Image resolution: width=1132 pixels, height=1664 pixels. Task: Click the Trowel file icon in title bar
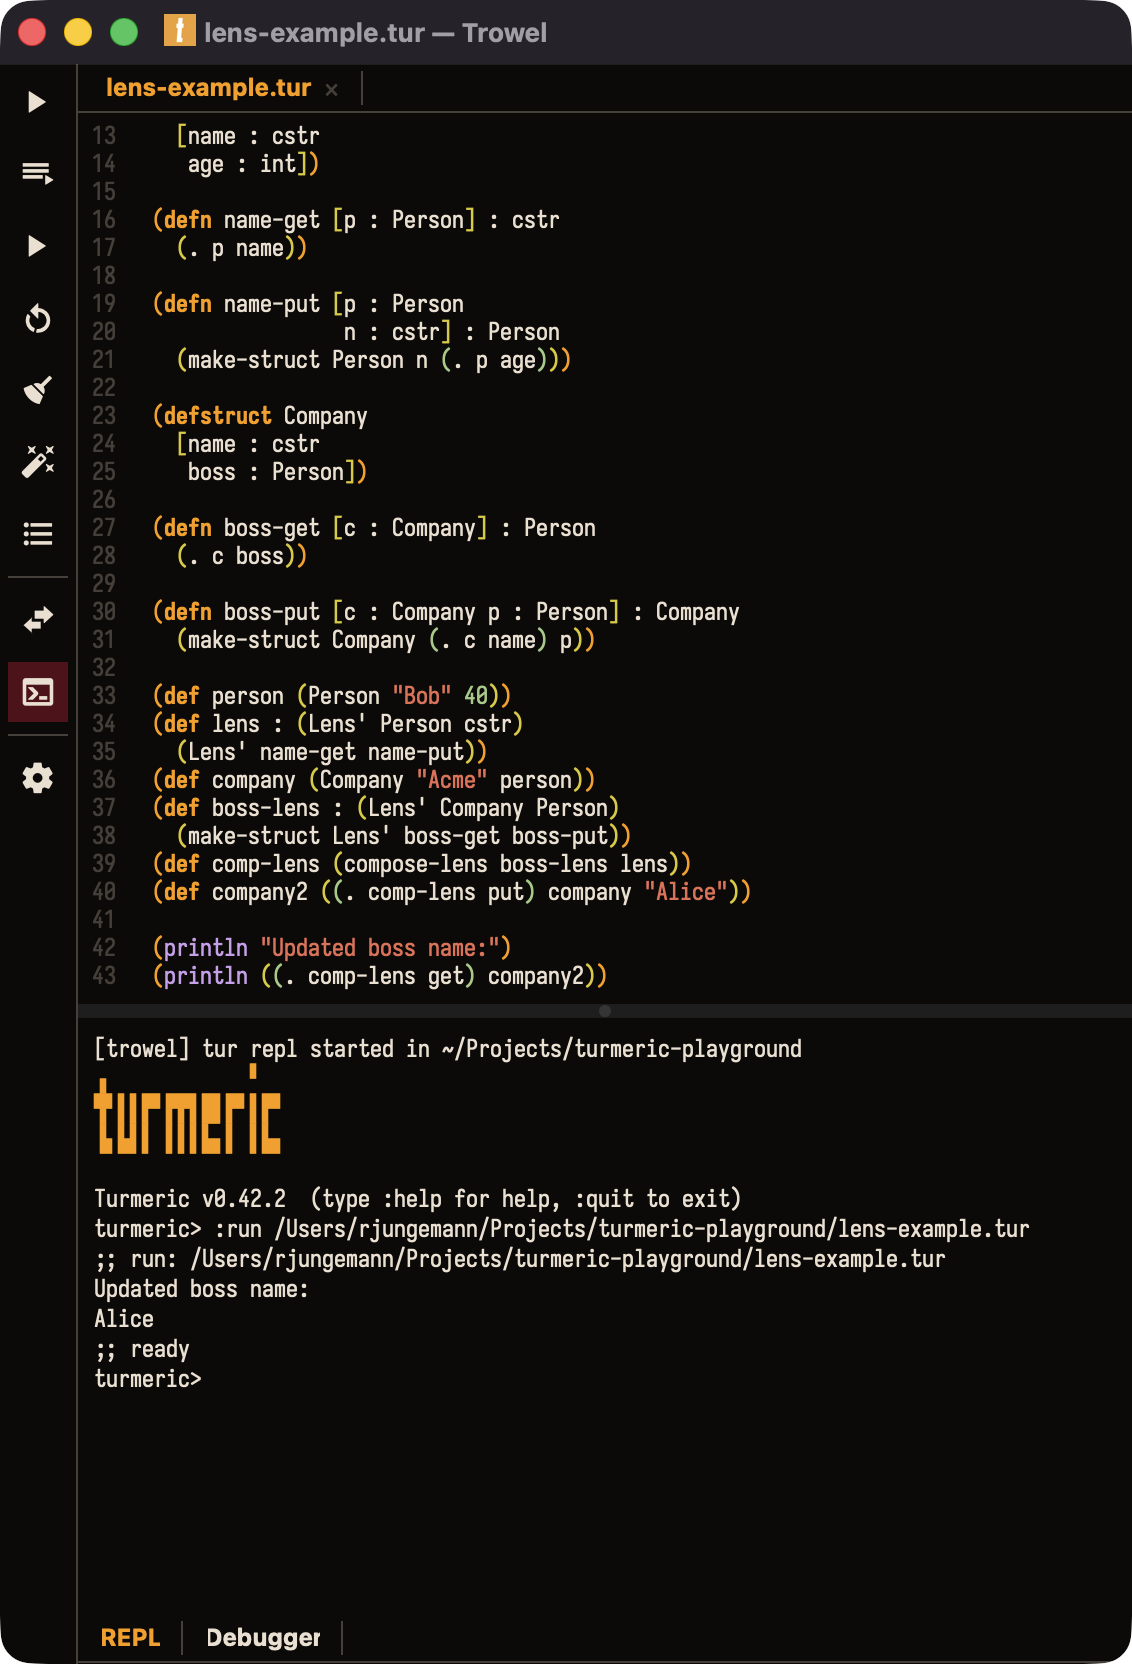click(x=179, y=31)
